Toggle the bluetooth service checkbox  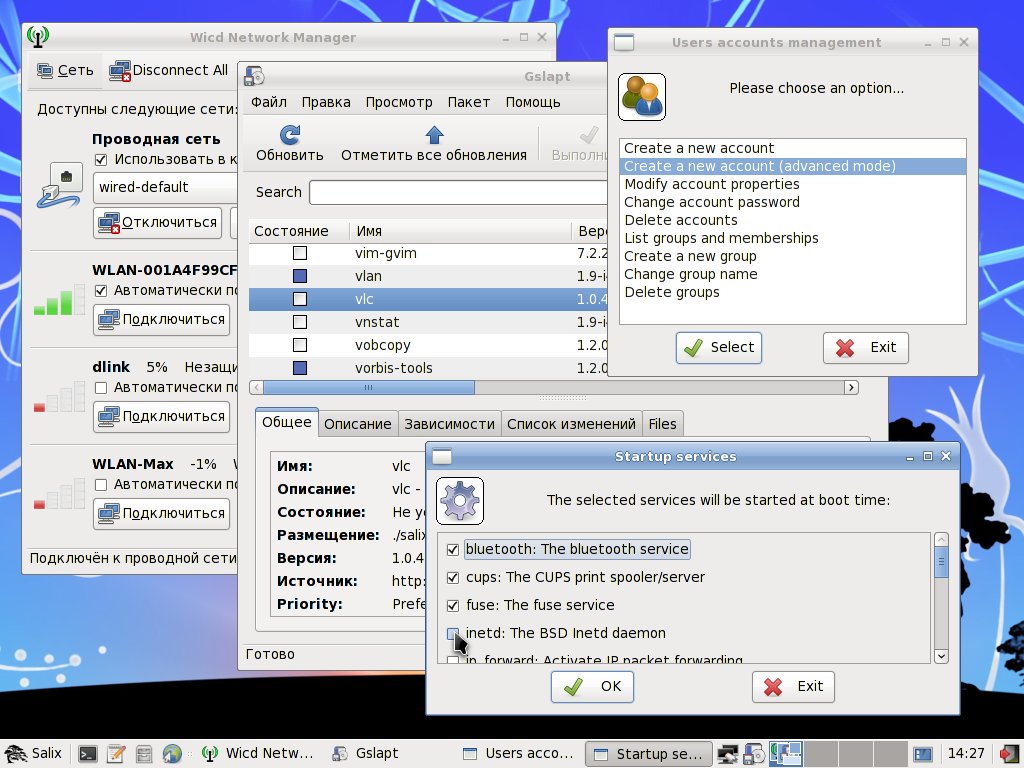tap(453, 550)
